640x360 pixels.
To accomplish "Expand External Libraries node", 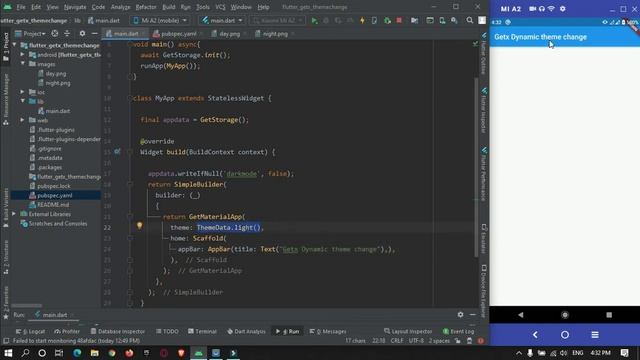I will point(14,214).
